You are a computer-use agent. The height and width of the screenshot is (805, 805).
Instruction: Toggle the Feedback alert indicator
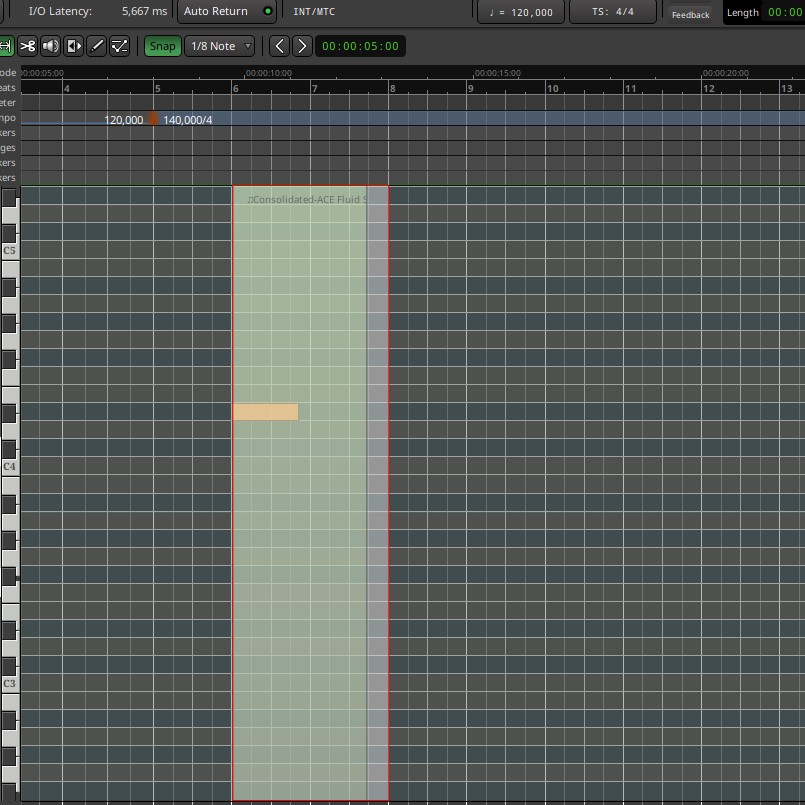point(690,13)
